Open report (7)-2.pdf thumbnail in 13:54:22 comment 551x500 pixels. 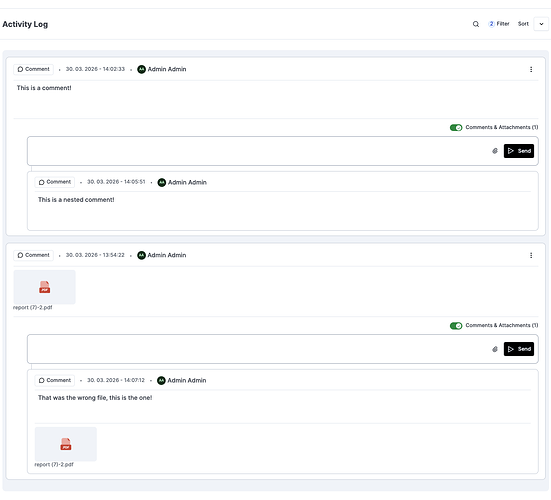44,287
